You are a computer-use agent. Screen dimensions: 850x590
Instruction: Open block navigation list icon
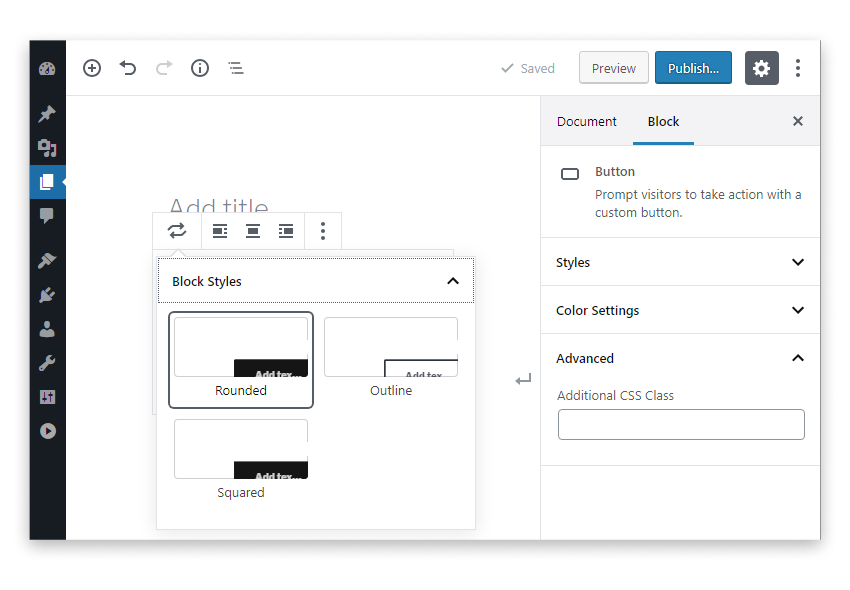click(236, 68)
